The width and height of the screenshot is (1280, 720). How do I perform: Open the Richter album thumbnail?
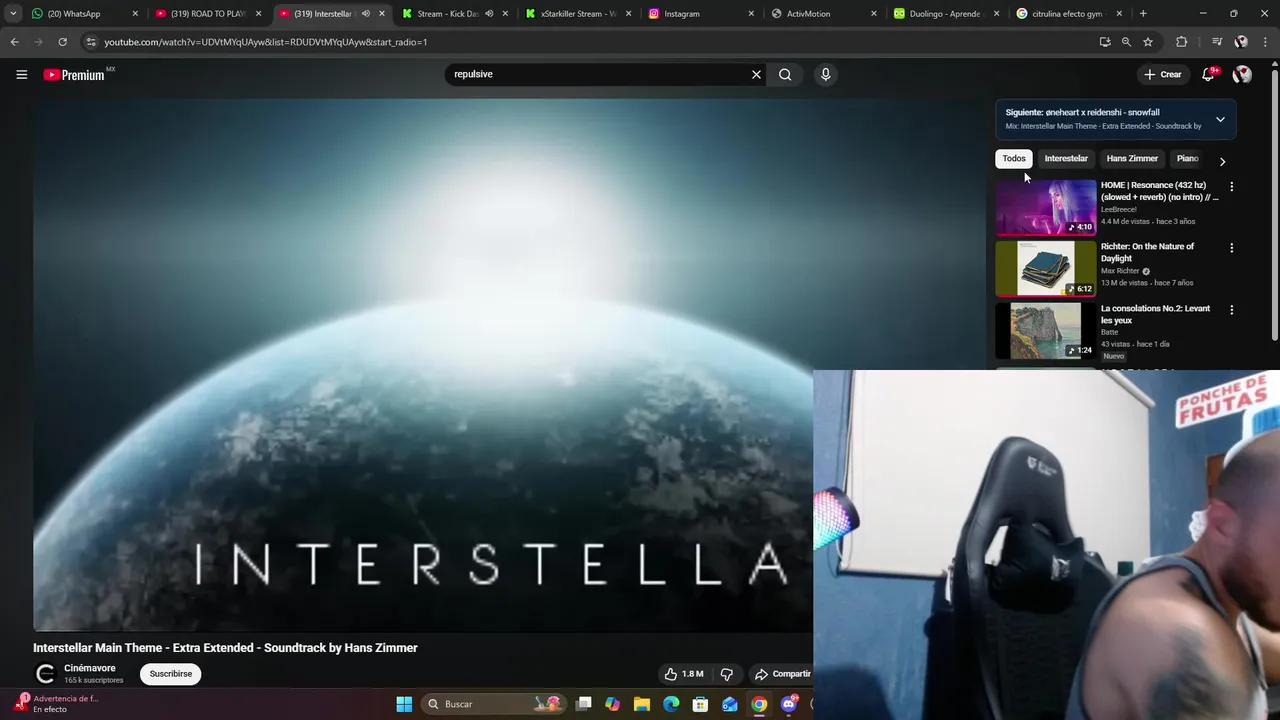(1046, 268)
